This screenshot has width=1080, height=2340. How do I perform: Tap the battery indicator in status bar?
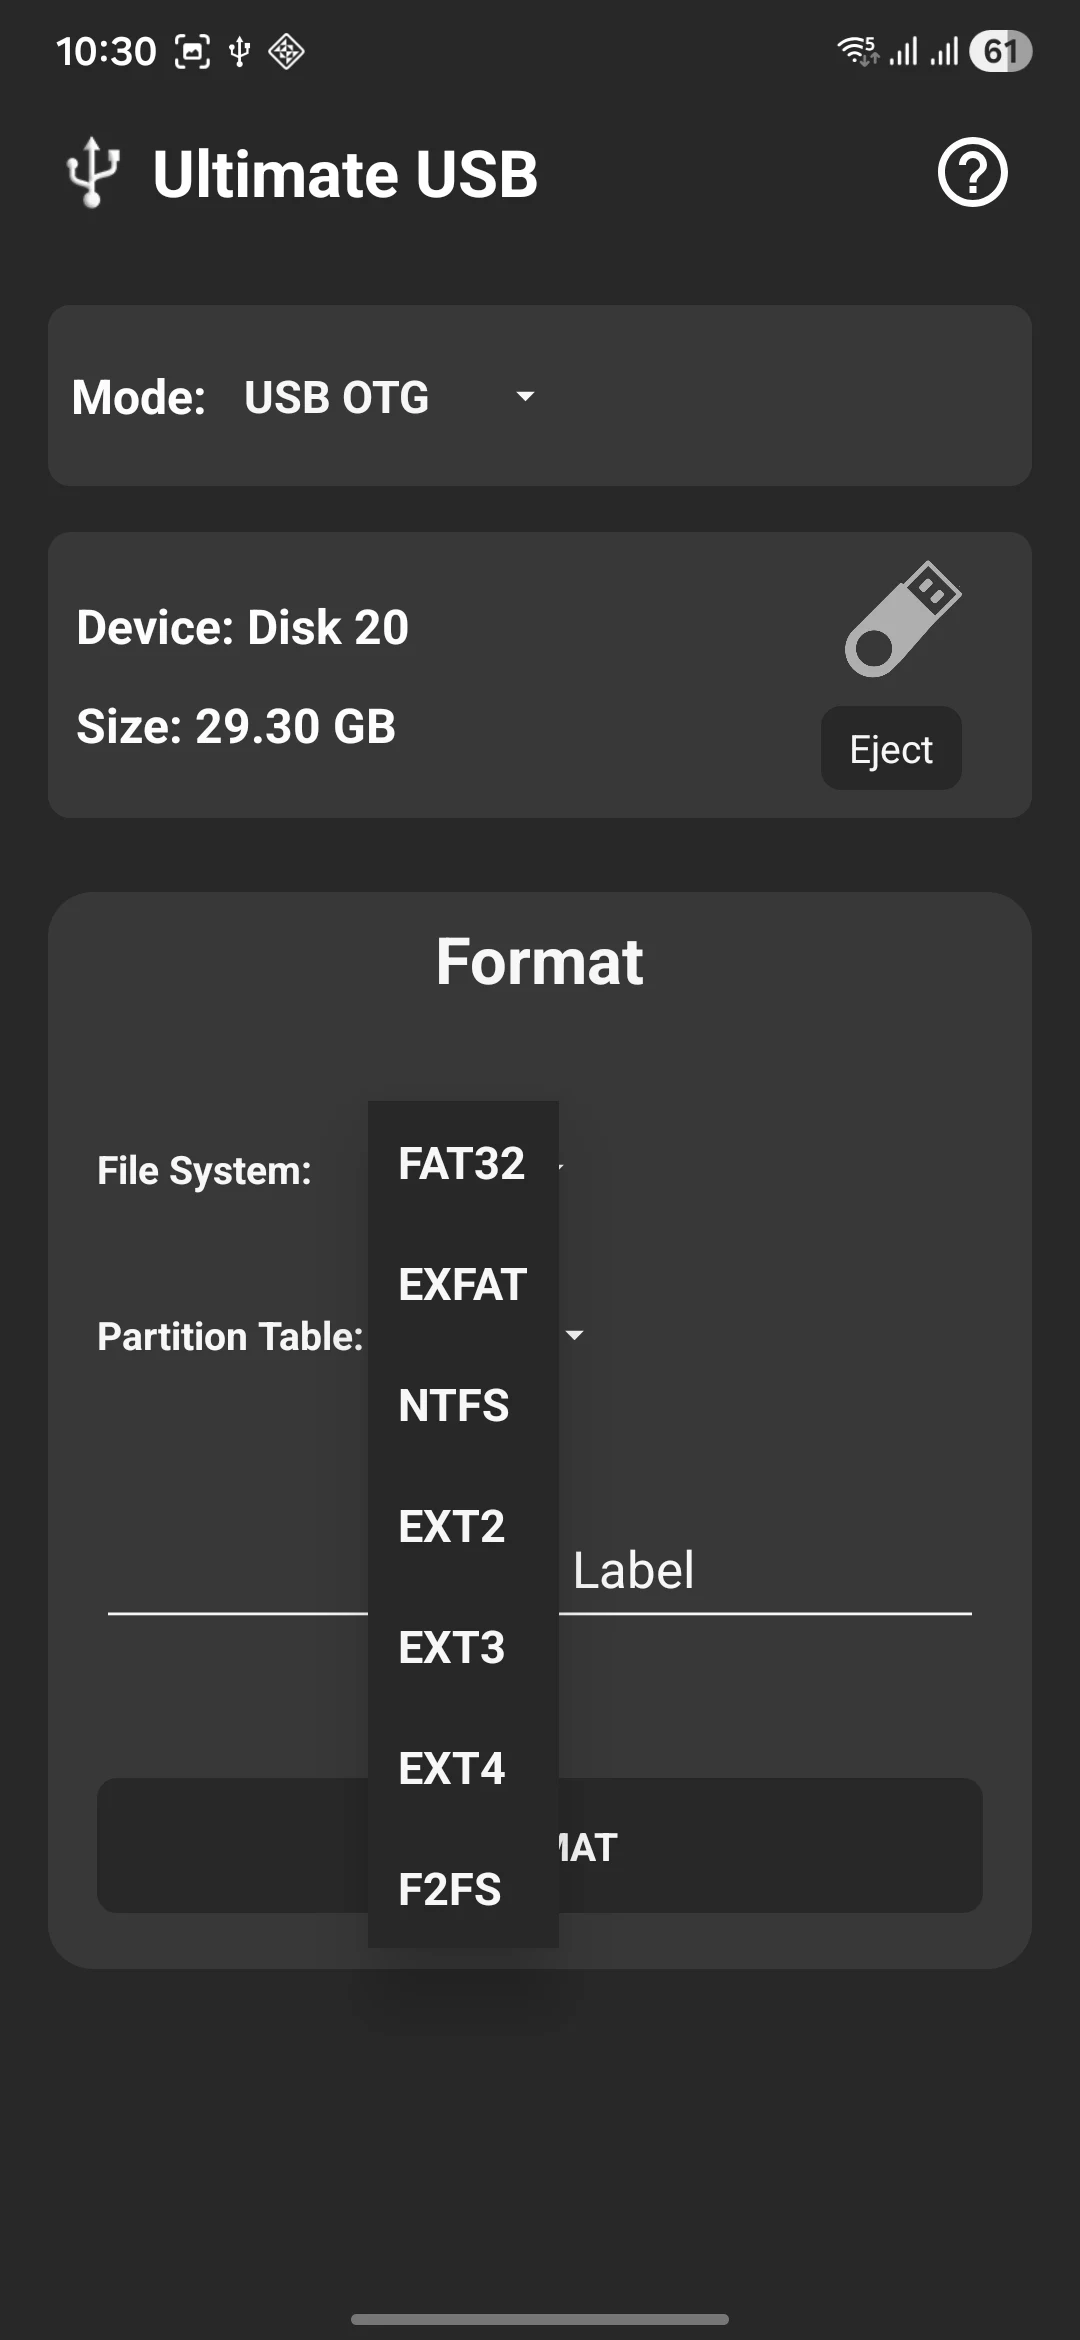click(x=1000, y=52)
